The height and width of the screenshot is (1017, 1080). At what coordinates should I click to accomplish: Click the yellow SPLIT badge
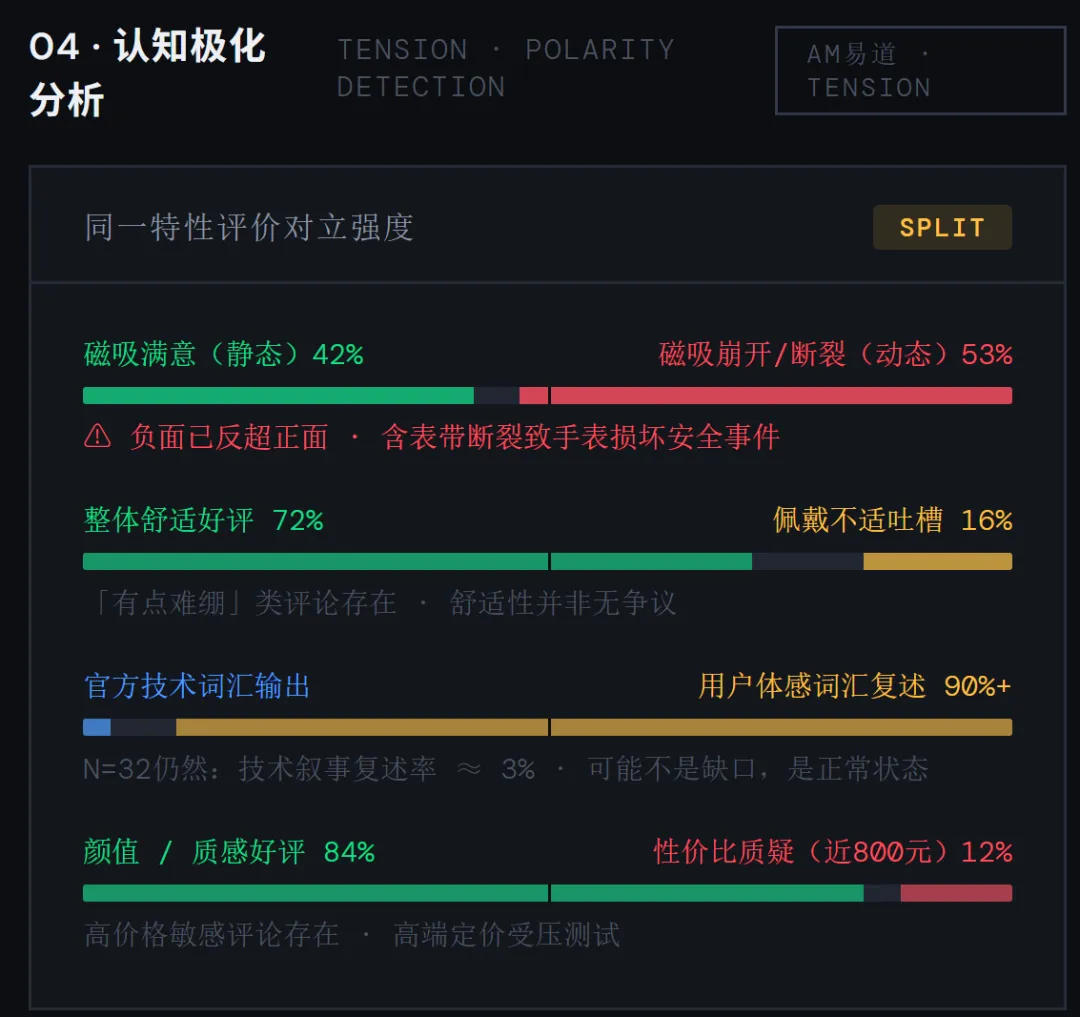[x=942, y=227]
